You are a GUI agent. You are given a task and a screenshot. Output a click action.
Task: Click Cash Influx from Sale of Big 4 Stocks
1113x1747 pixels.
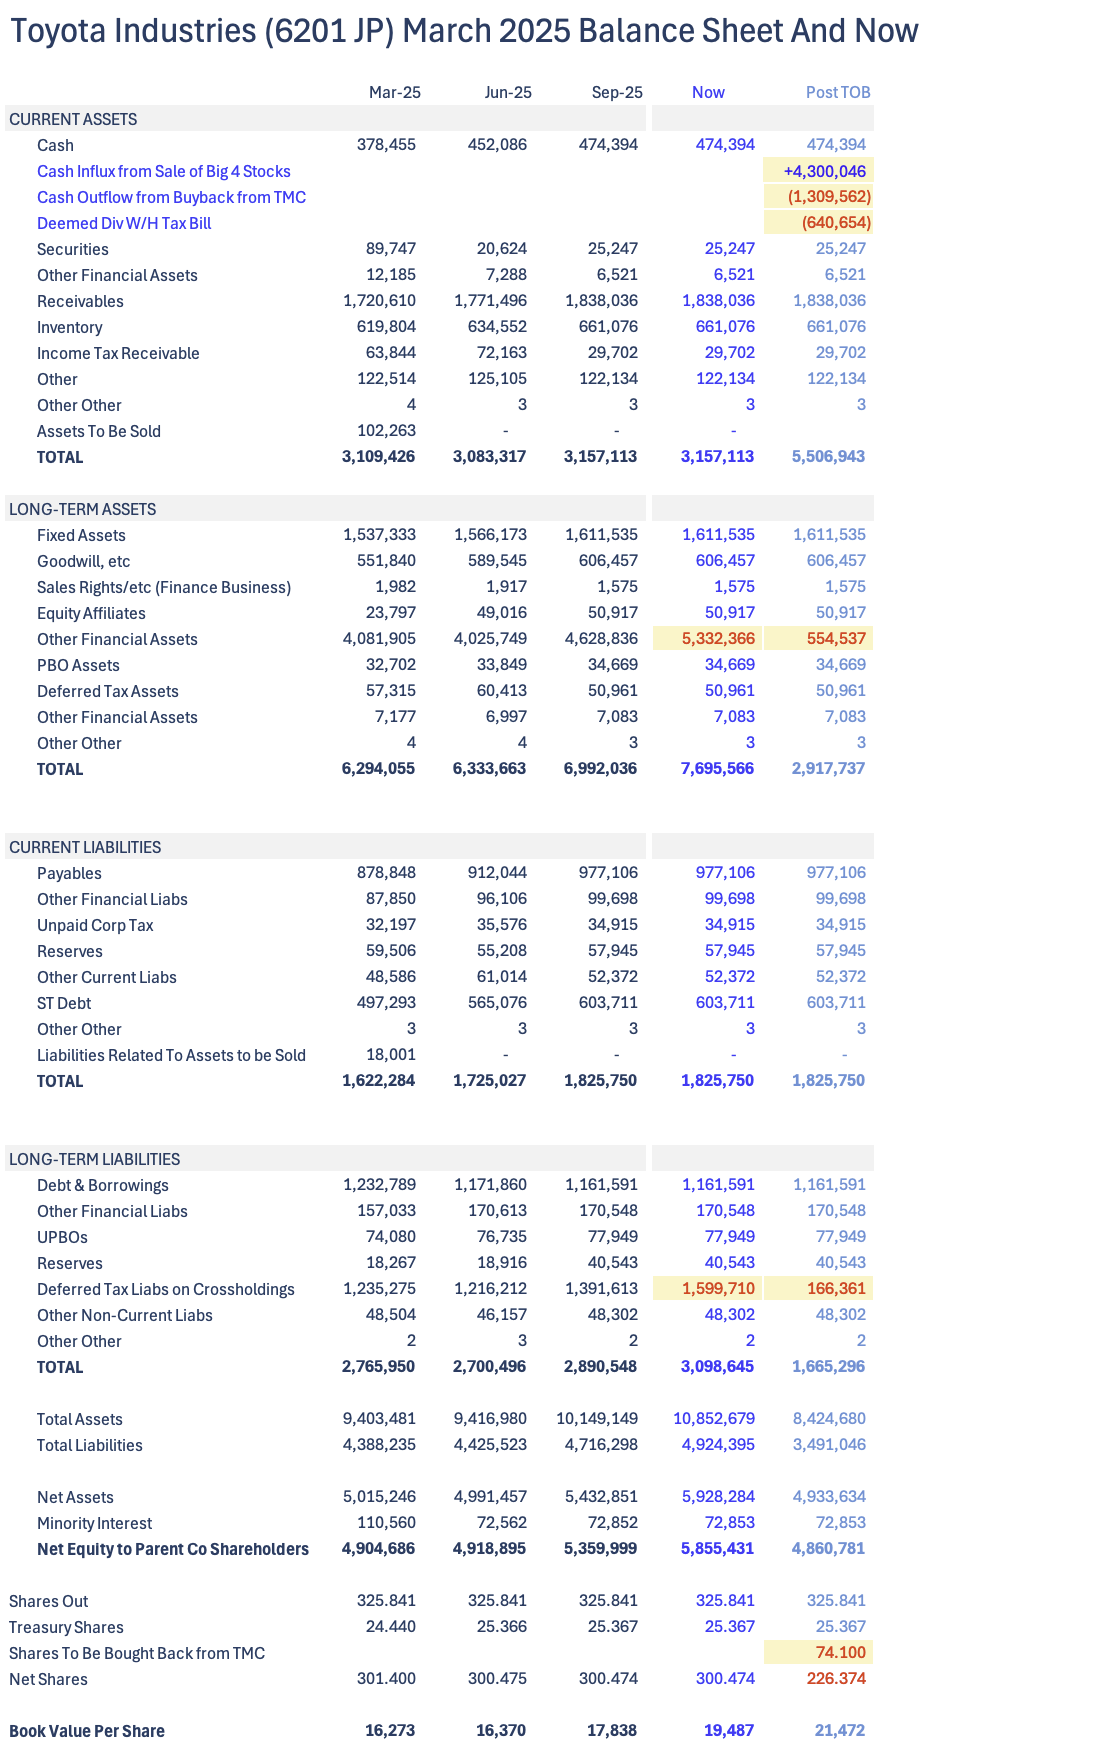pos(164,171)
